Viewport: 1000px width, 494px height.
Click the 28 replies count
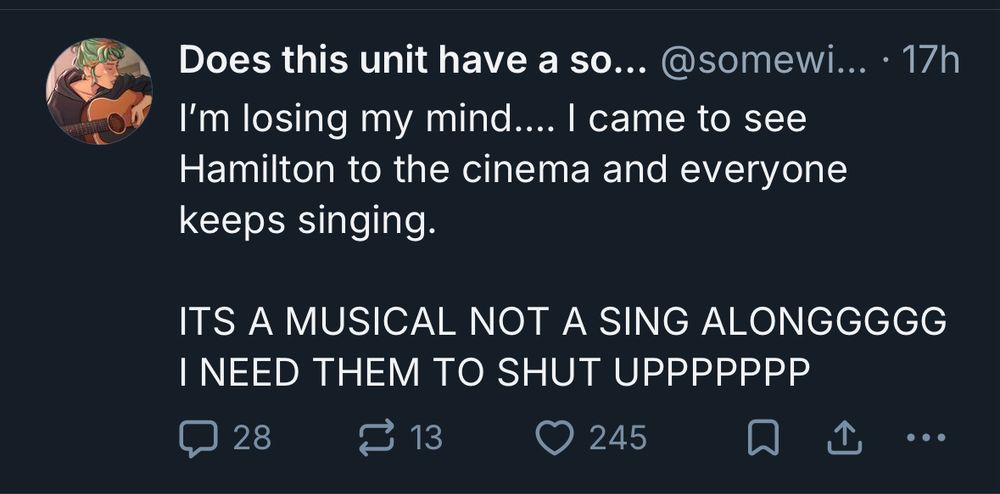251,437
